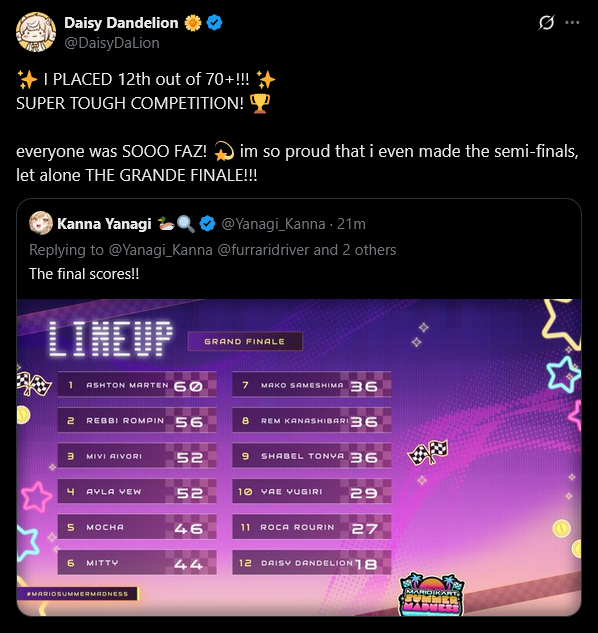This screenshot has height=633, width=598.
Task: Click the Mario Kart Summer Madness logo in image
Action: (432, 594)
